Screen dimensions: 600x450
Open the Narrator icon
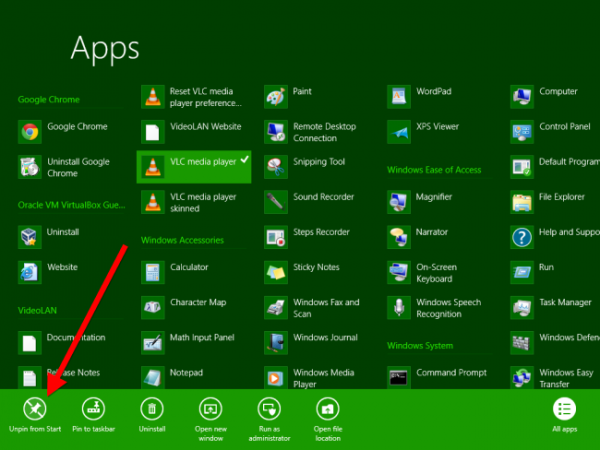click(399, 237)
